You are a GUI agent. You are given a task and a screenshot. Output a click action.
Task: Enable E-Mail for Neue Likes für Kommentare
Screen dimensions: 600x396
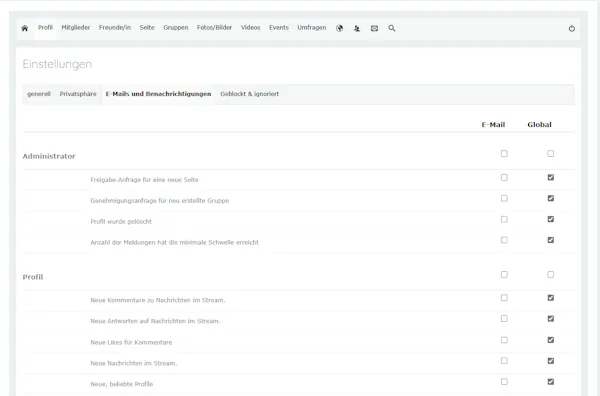(x=504, y=340)
